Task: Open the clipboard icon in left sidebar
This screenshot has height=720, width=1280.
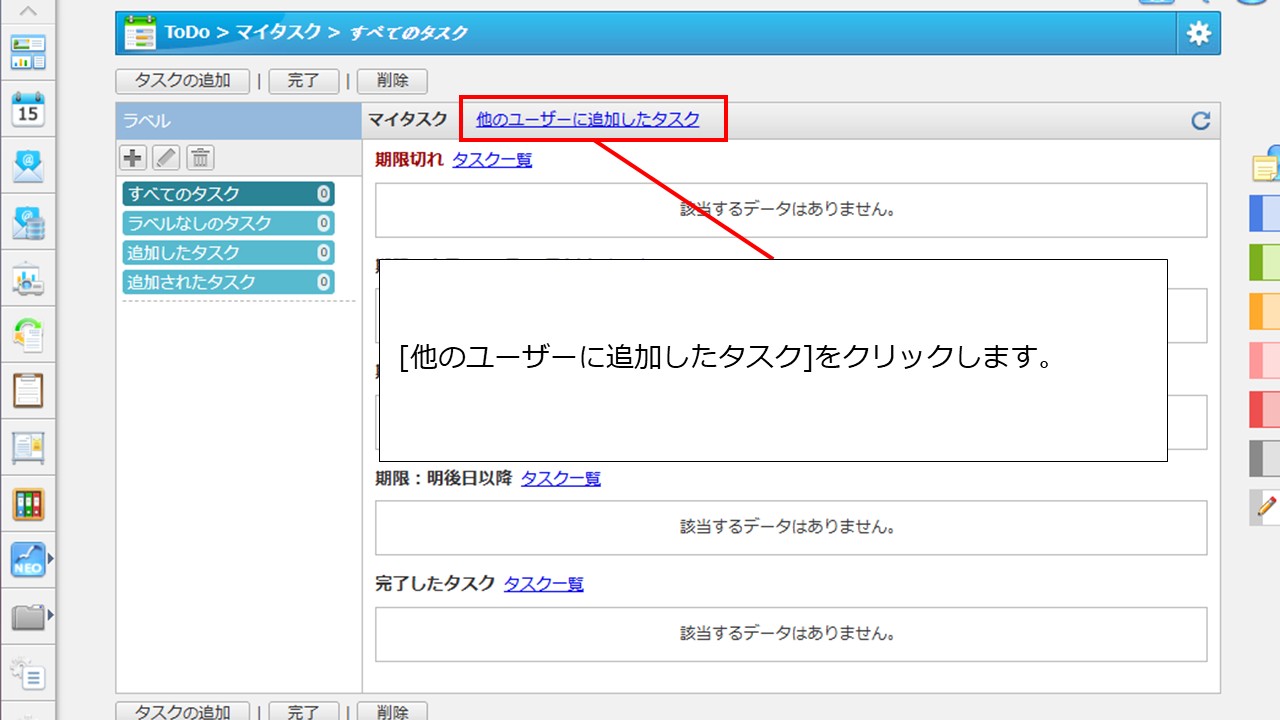Action: 28,390
